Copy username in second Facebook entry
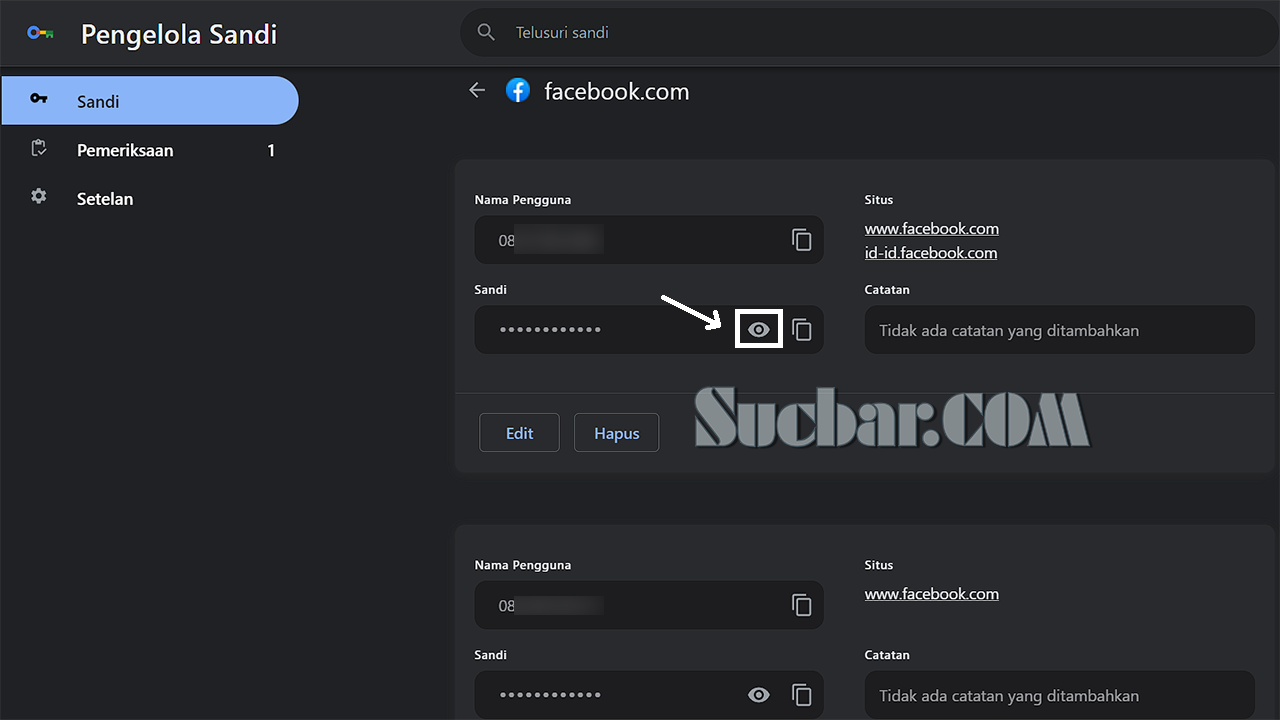 point(801,605)
